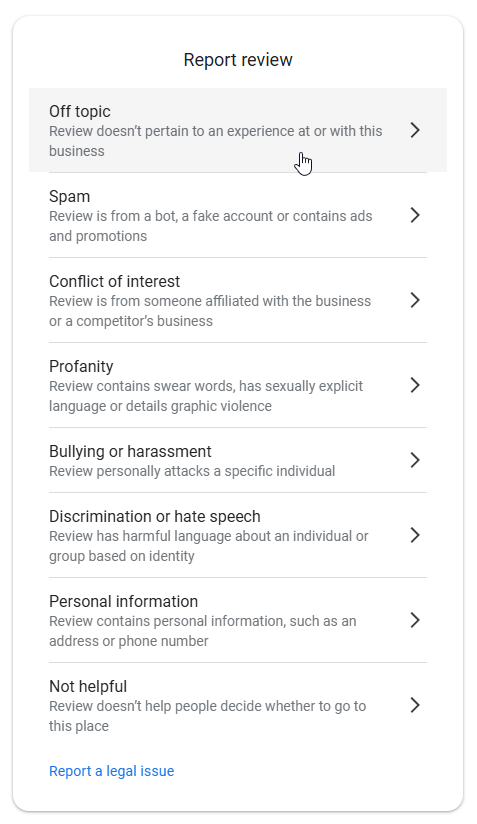Select Discrimination or hate speech title
This screenshot has height=824, width=477.
point(154,517)
